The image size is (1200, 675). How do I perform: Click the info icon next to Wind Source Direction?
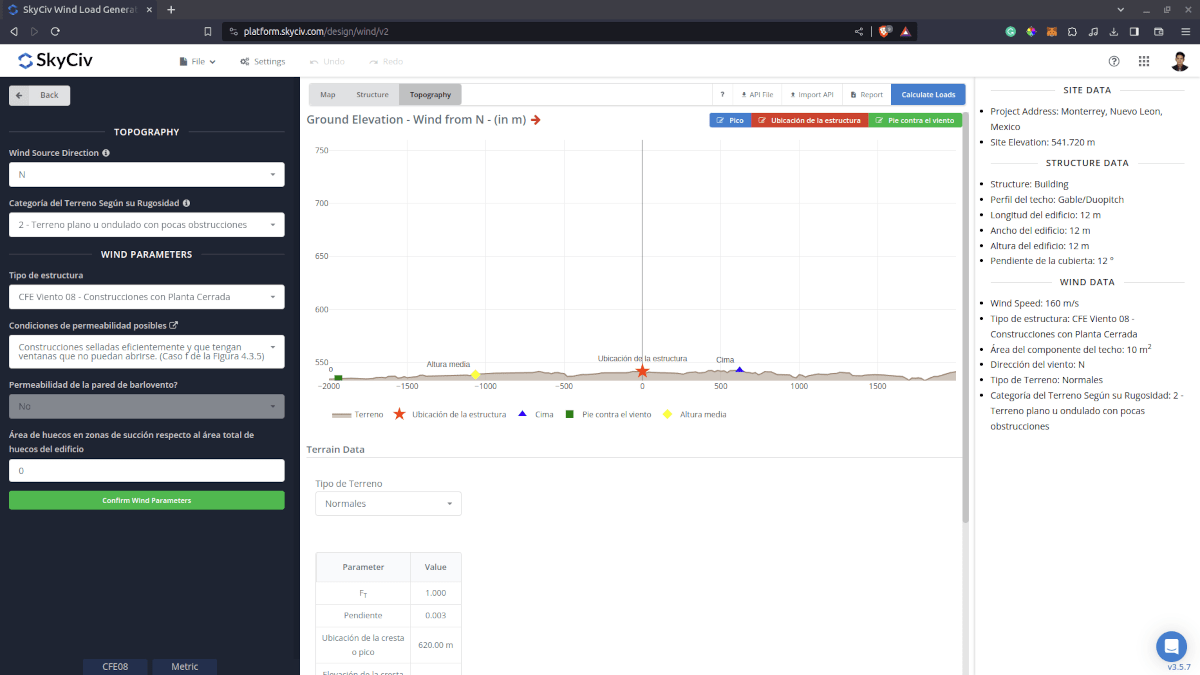pyautogui.click(x=106, y=153)
